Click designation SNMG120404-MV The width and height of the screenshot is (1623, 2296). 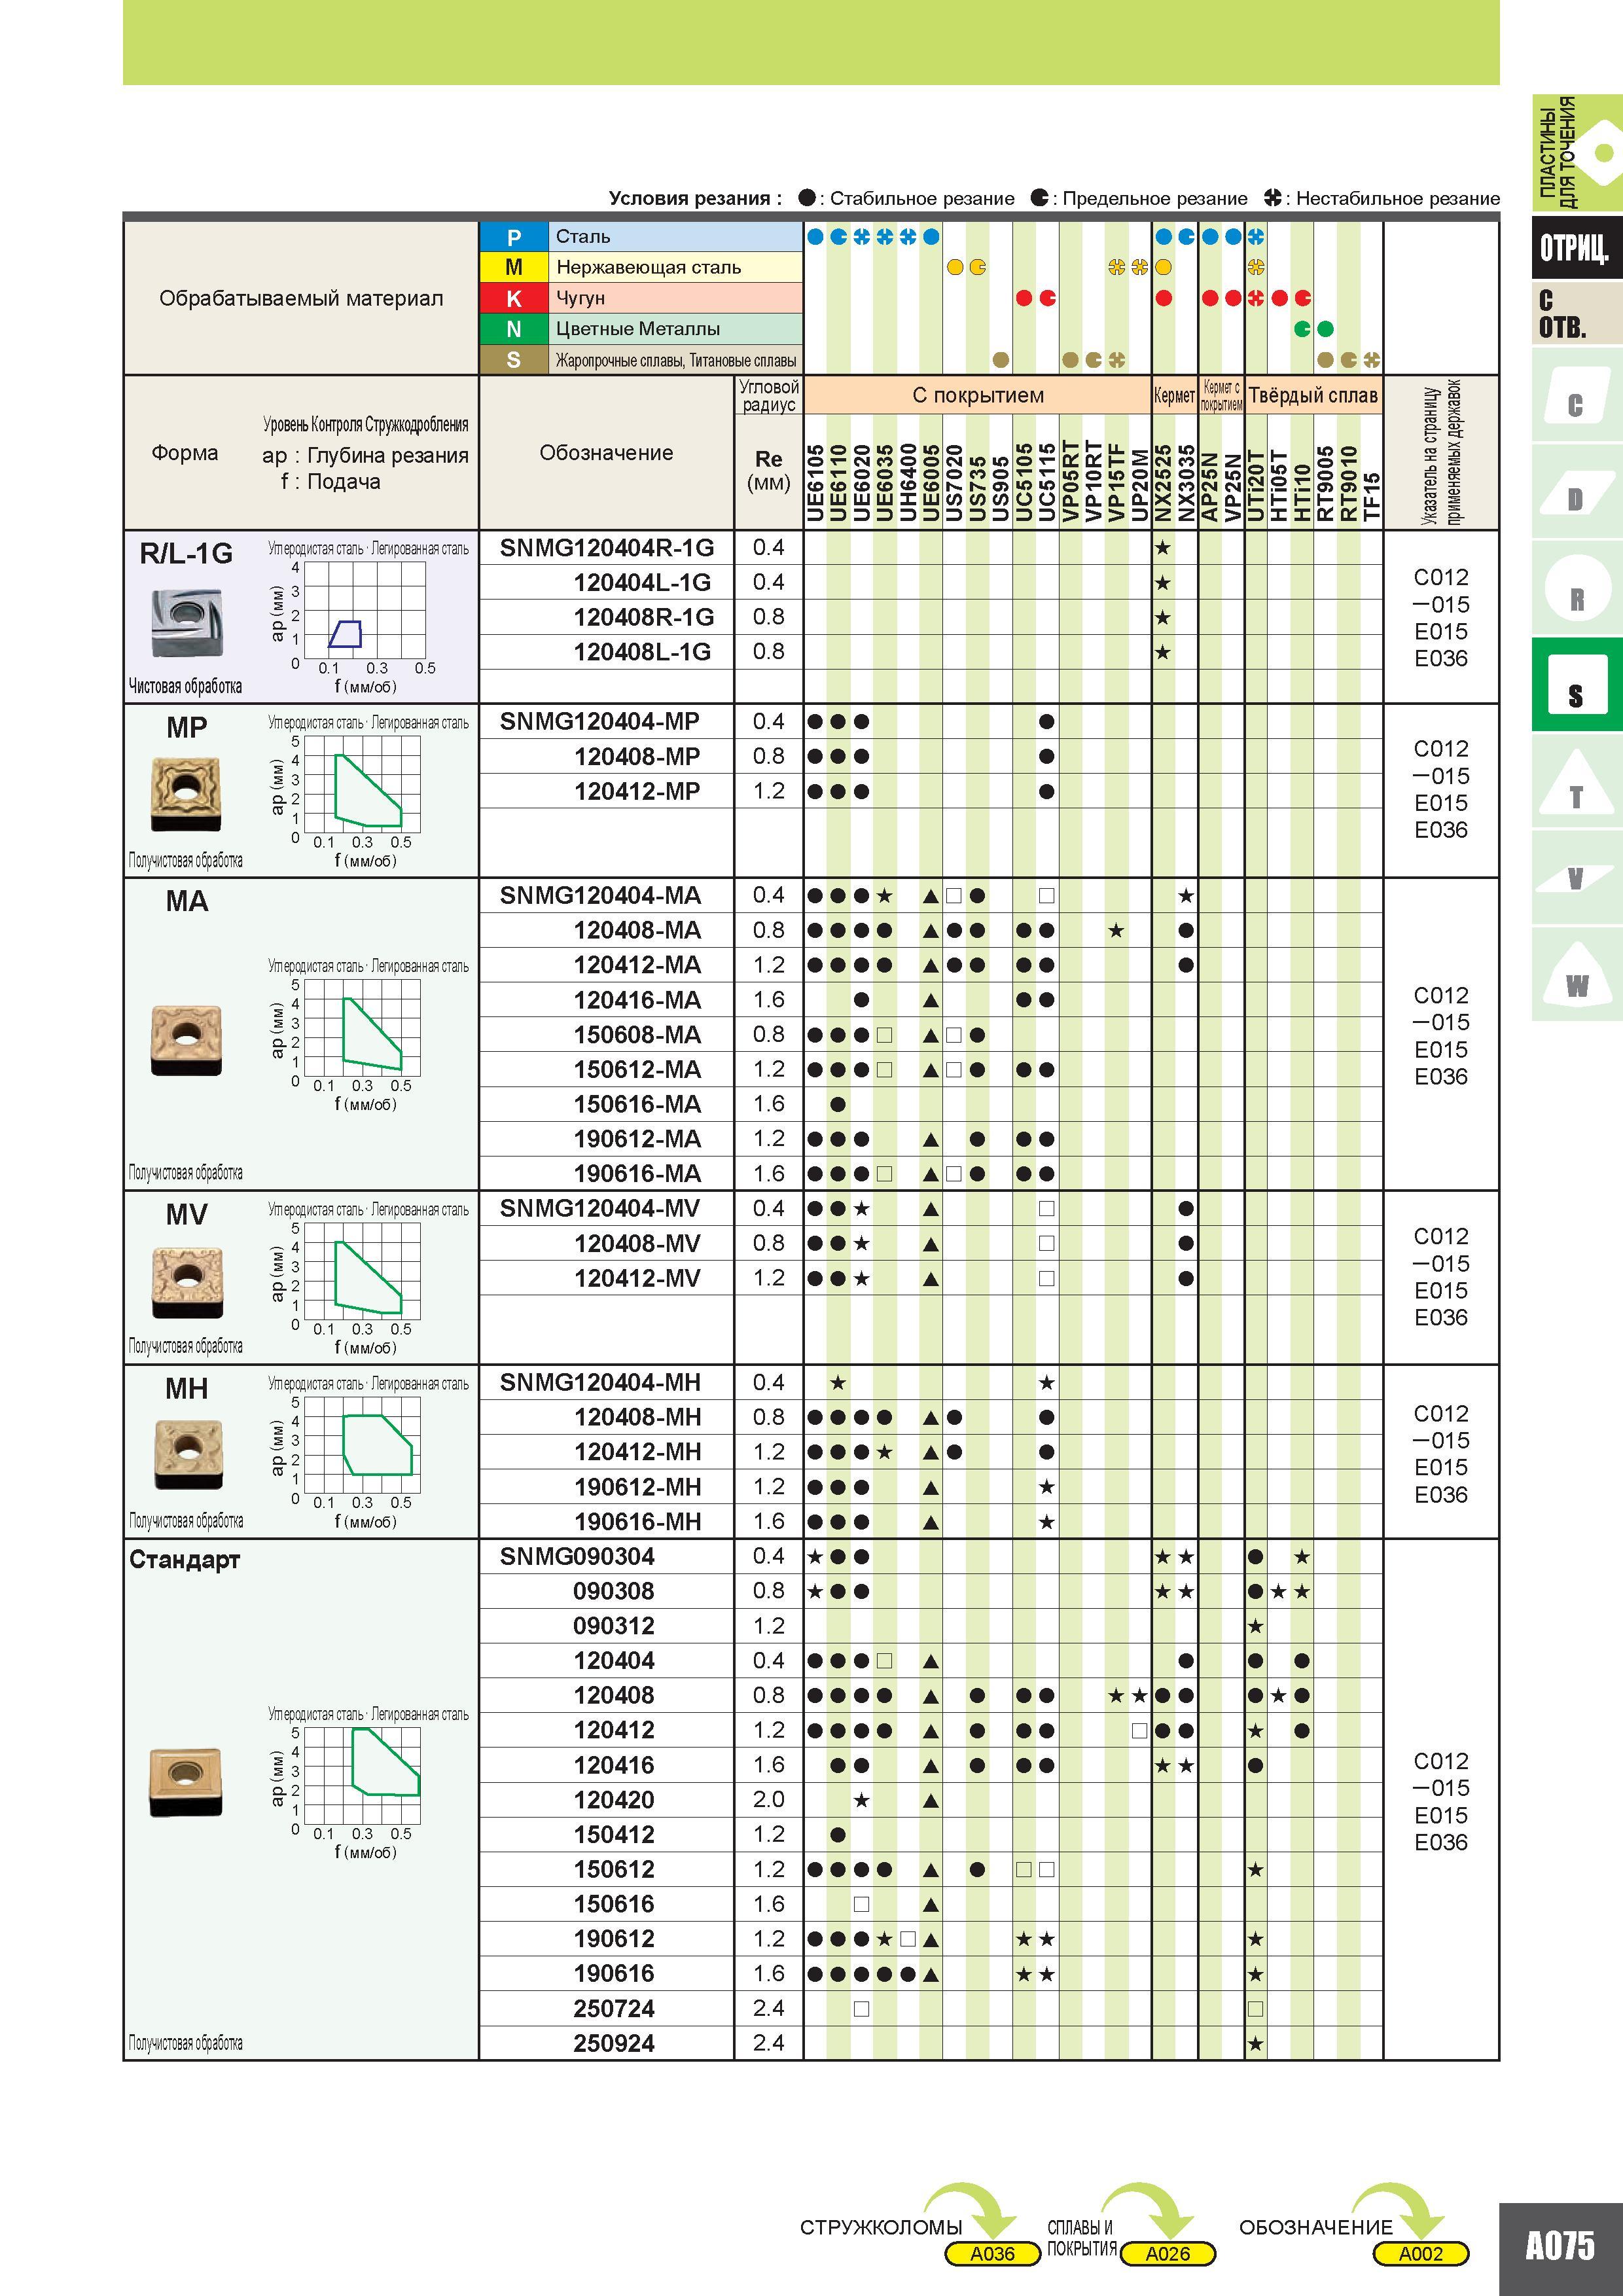[x=600, y=1209]
